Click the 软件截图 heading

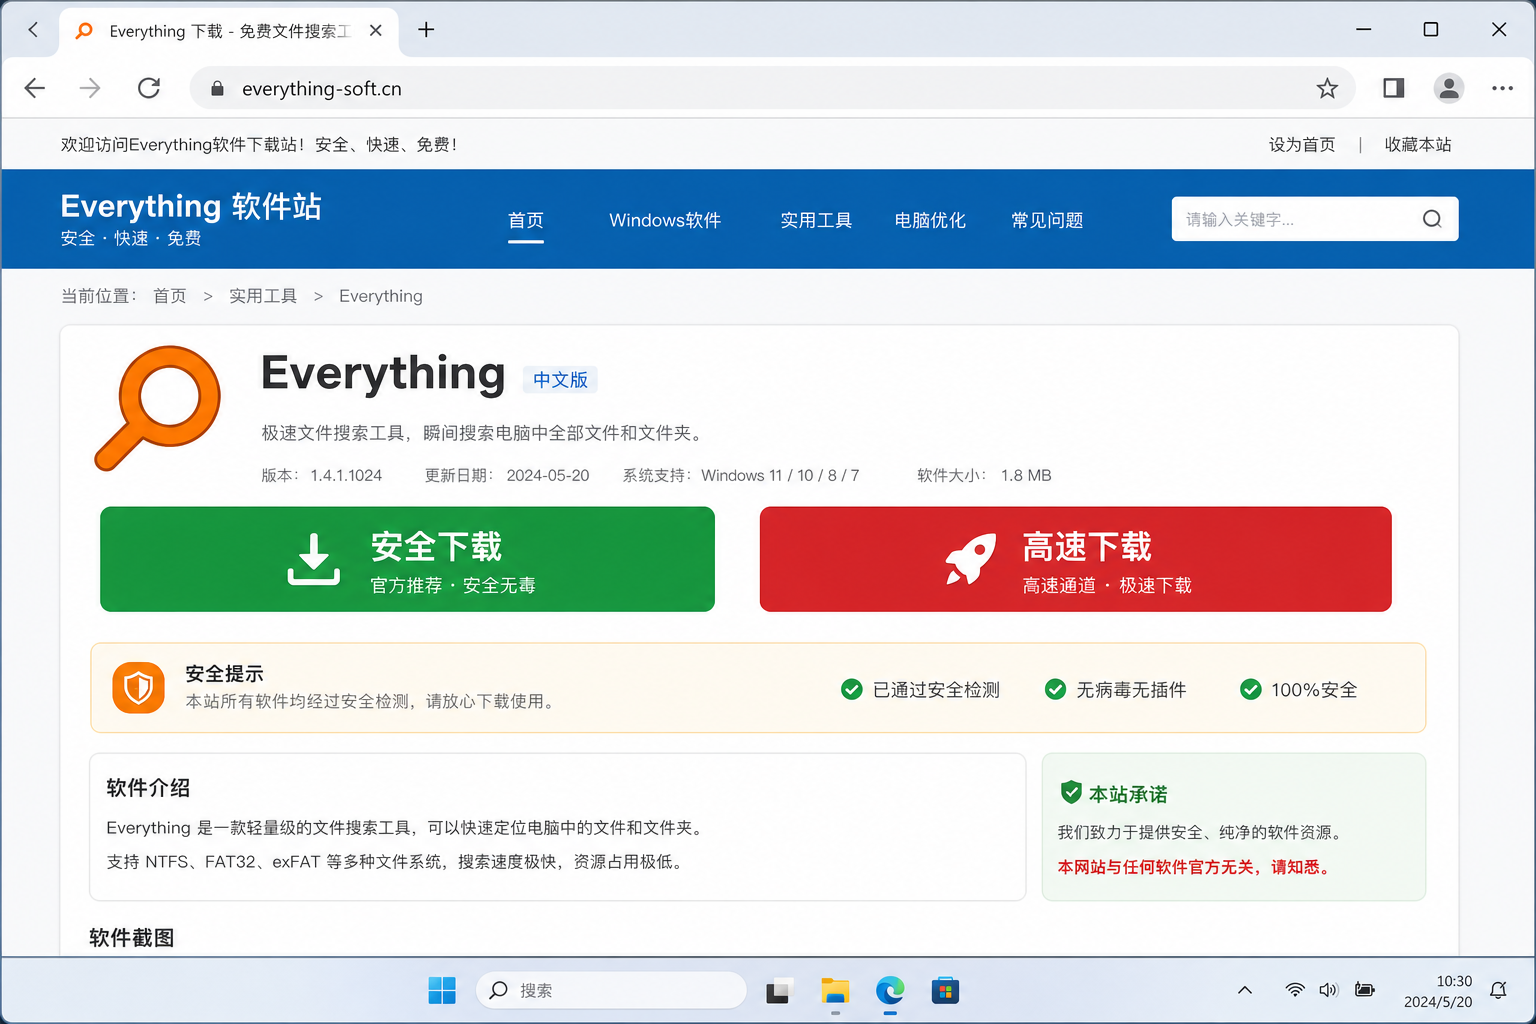[x=132, y=938]
